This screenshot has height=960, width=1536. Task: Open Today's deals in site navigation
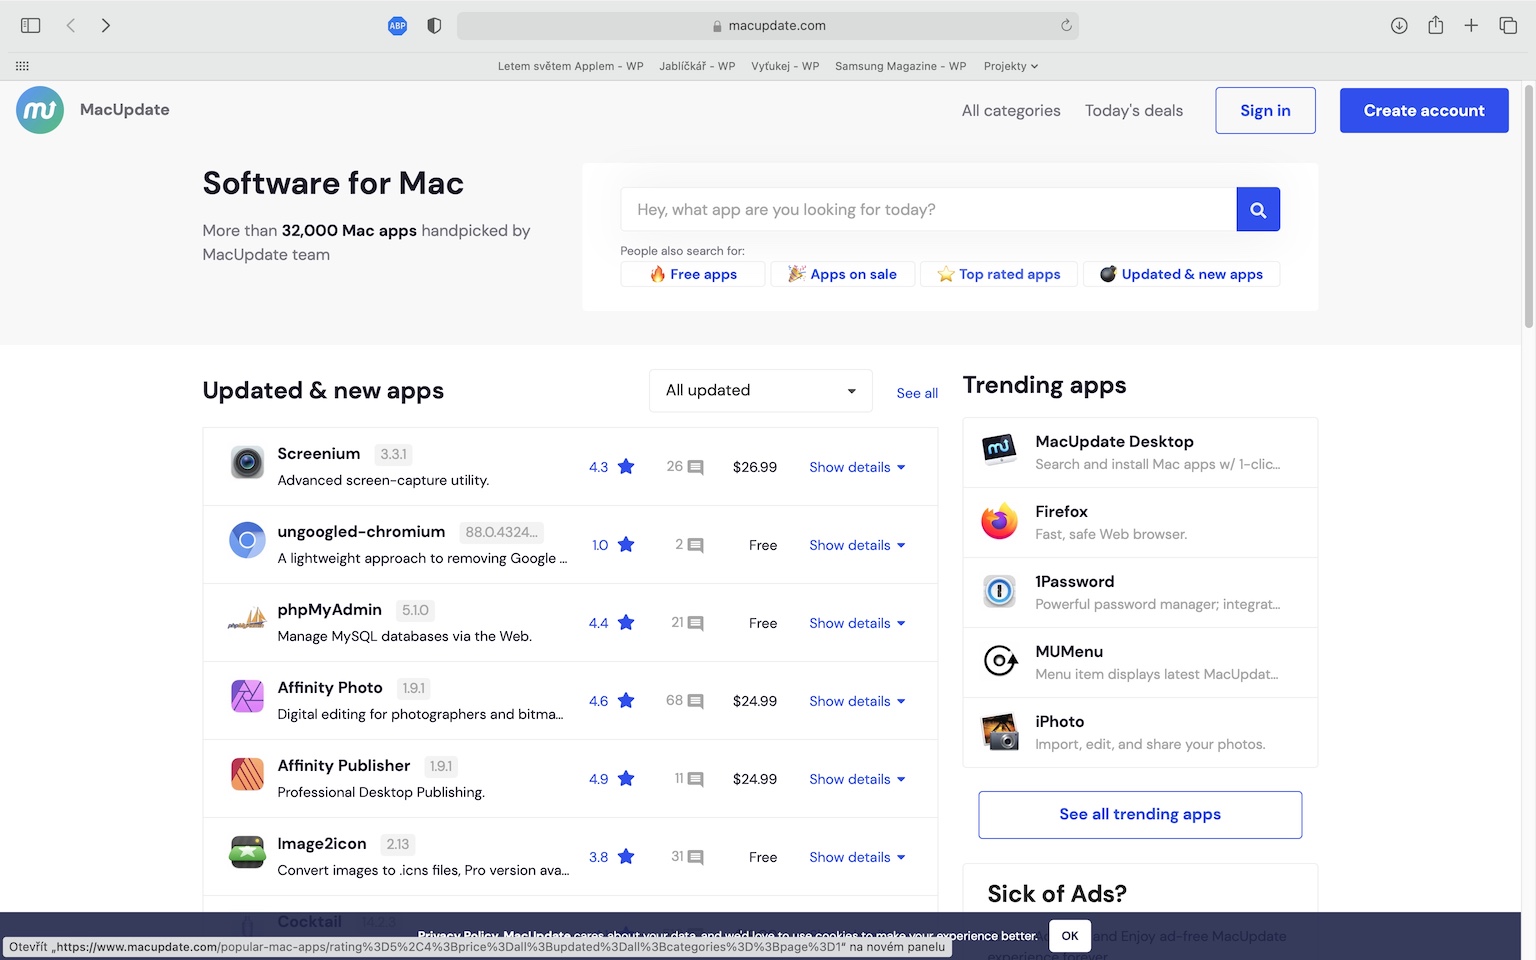(x=1134, y=111)
